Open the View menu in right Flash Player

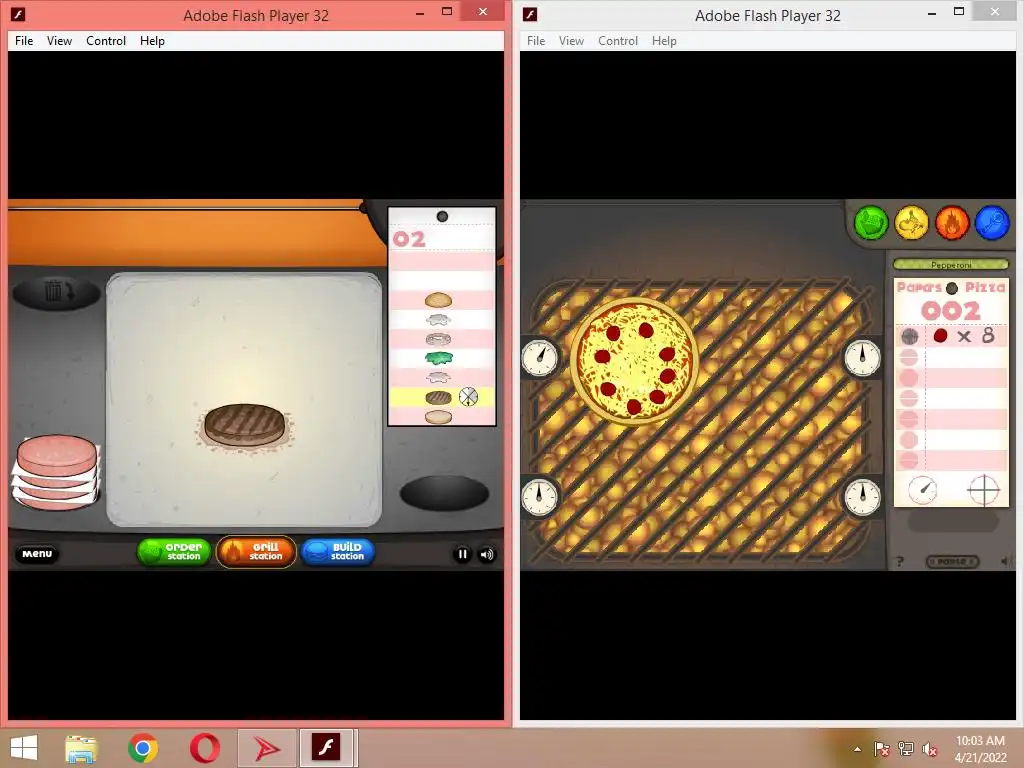[x=571, y=40]
